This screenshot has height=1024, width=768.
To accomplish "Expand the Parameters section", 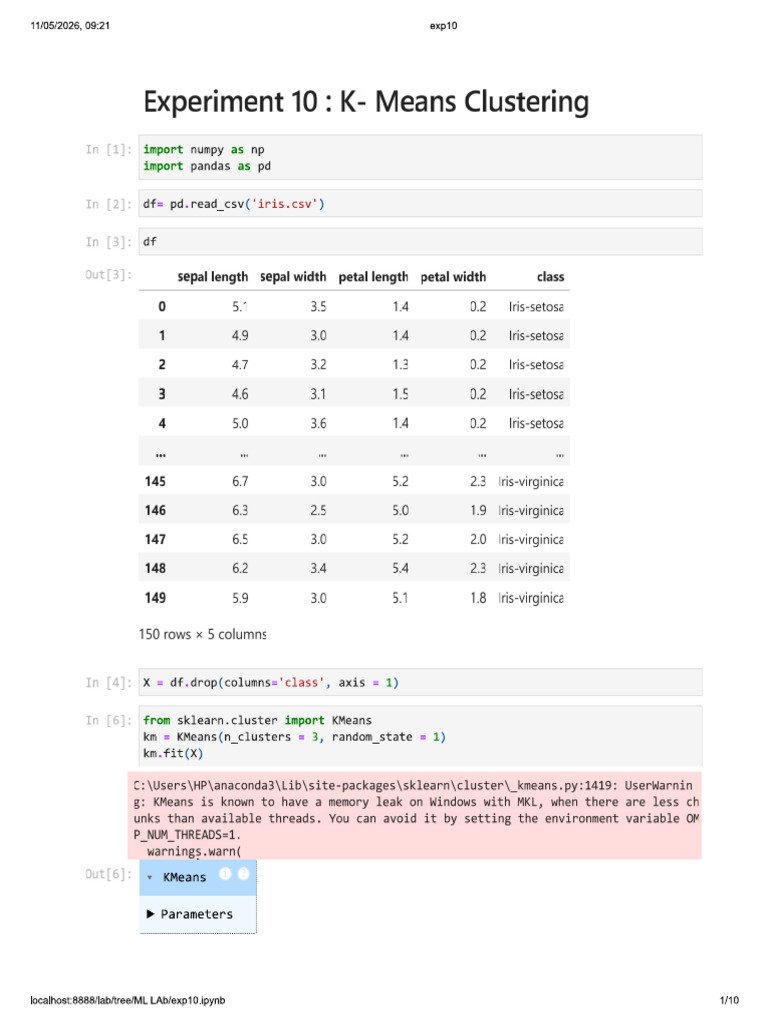I will pyautogui.click(x=190, y=914).
